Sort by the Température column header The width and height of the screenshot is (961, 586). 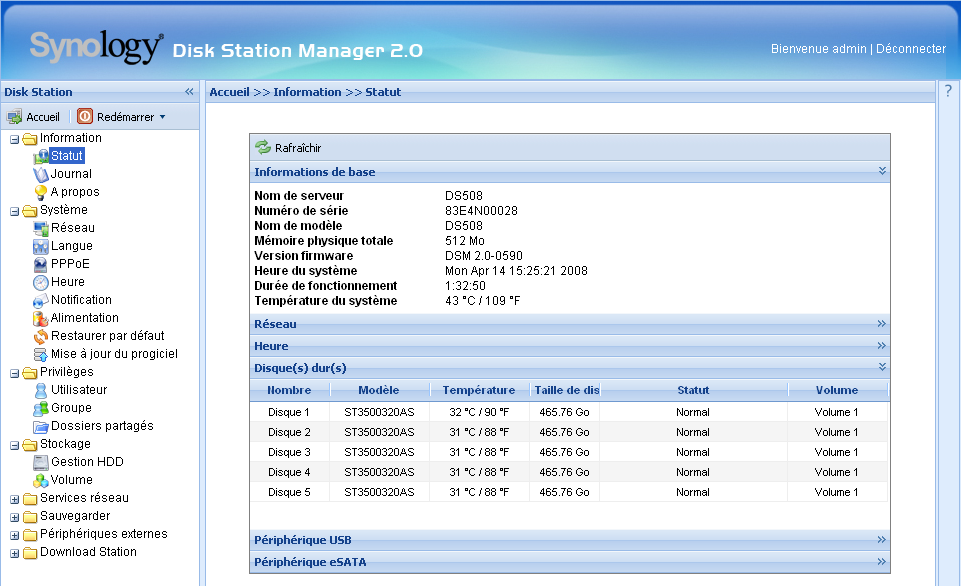479,390
